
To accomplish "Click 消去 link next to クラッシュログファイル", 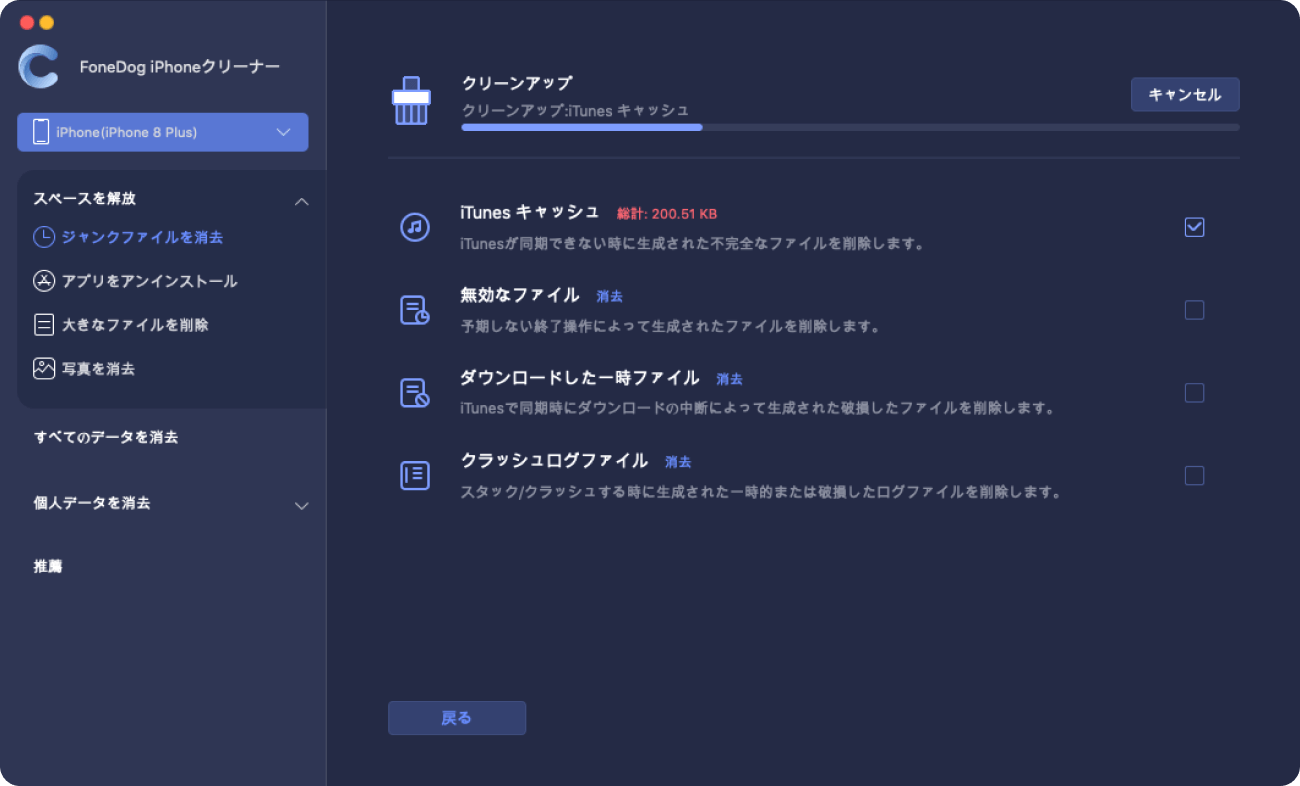I will pos(679,462).
